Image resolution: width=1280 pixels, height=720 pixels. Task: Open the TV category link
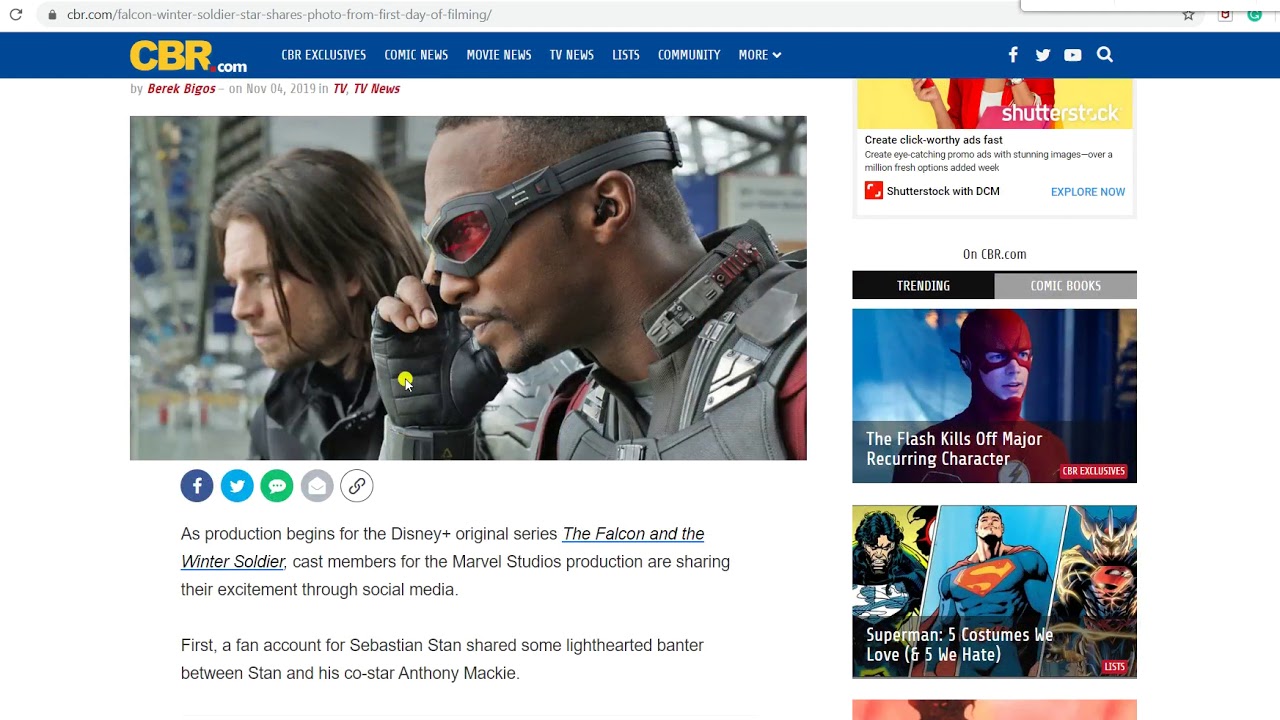(340, 89)
